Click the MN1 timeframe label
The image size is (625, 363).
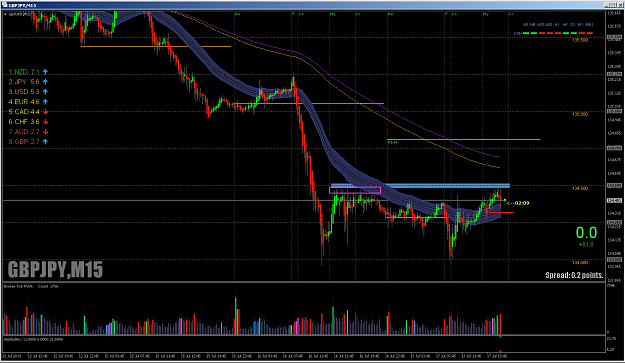coord(590,24)
